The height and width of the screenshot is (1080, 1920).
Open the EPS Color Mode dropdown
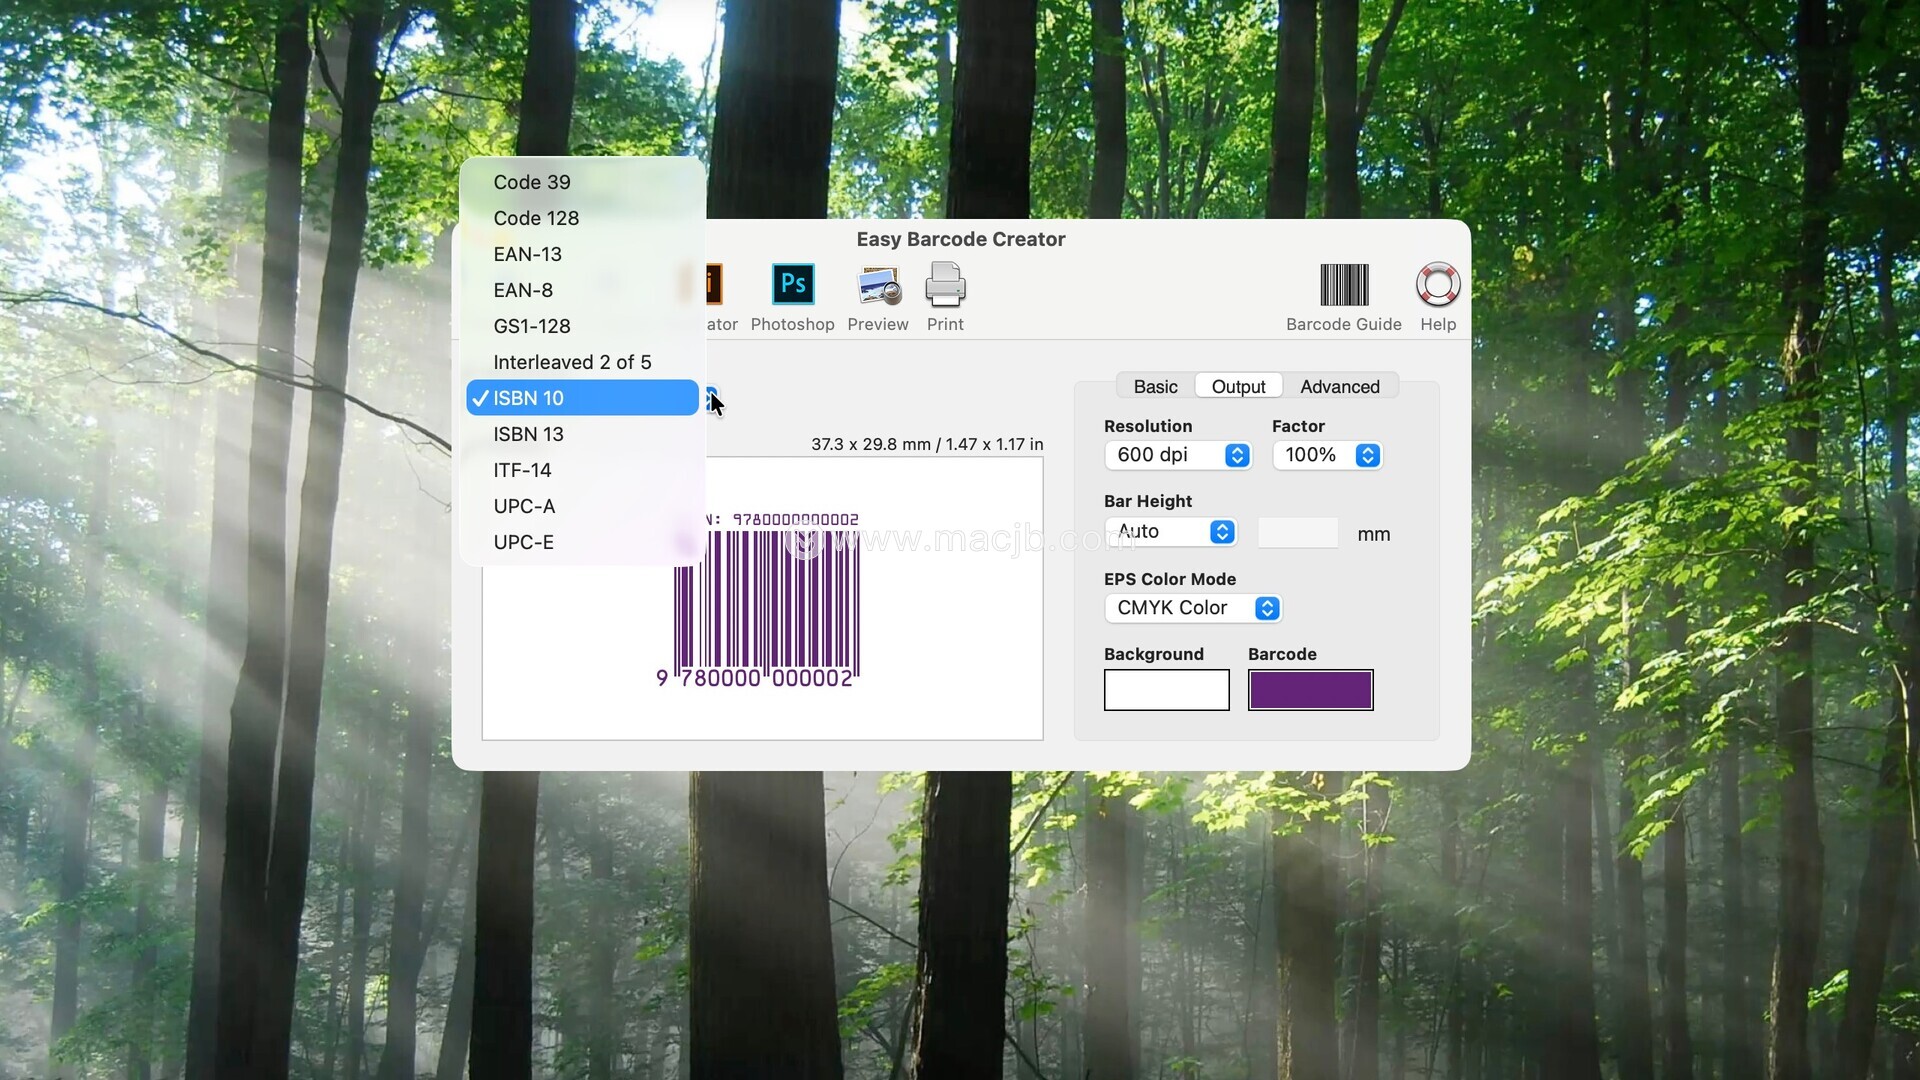coord(1192,608)
